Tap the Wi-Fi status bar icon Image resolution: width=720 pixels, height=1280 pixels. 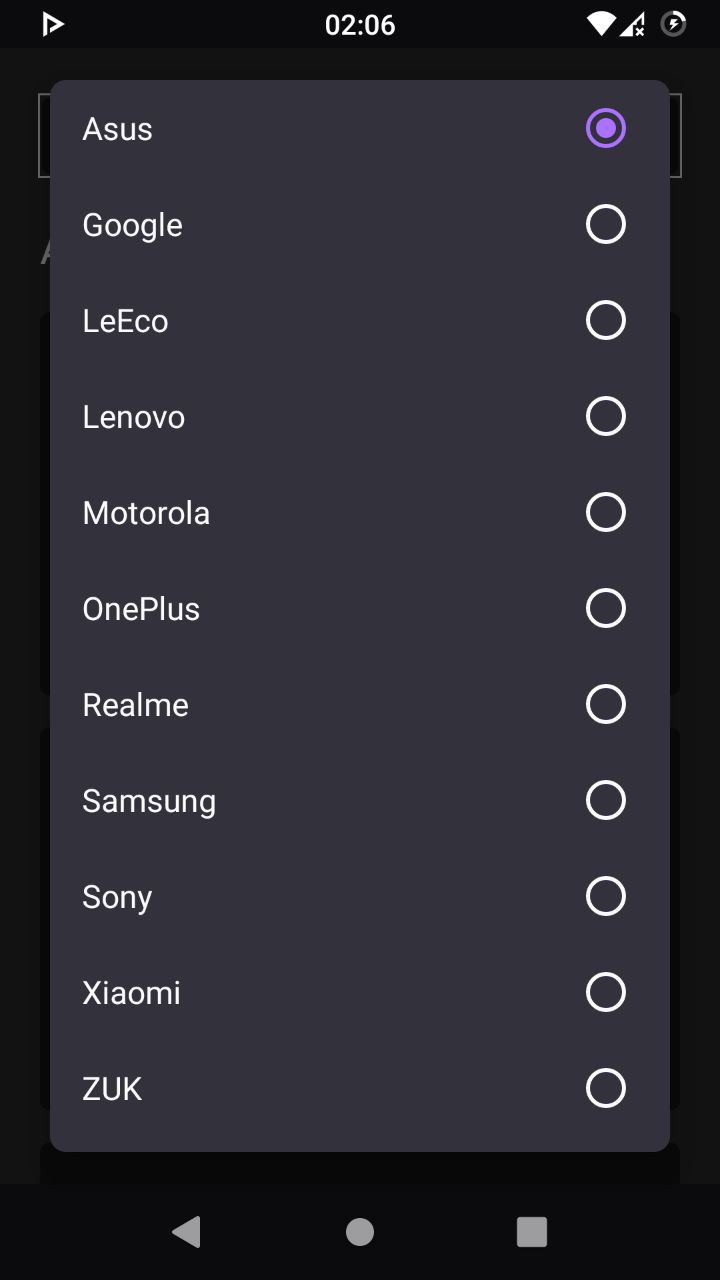(x=601, y=24)
